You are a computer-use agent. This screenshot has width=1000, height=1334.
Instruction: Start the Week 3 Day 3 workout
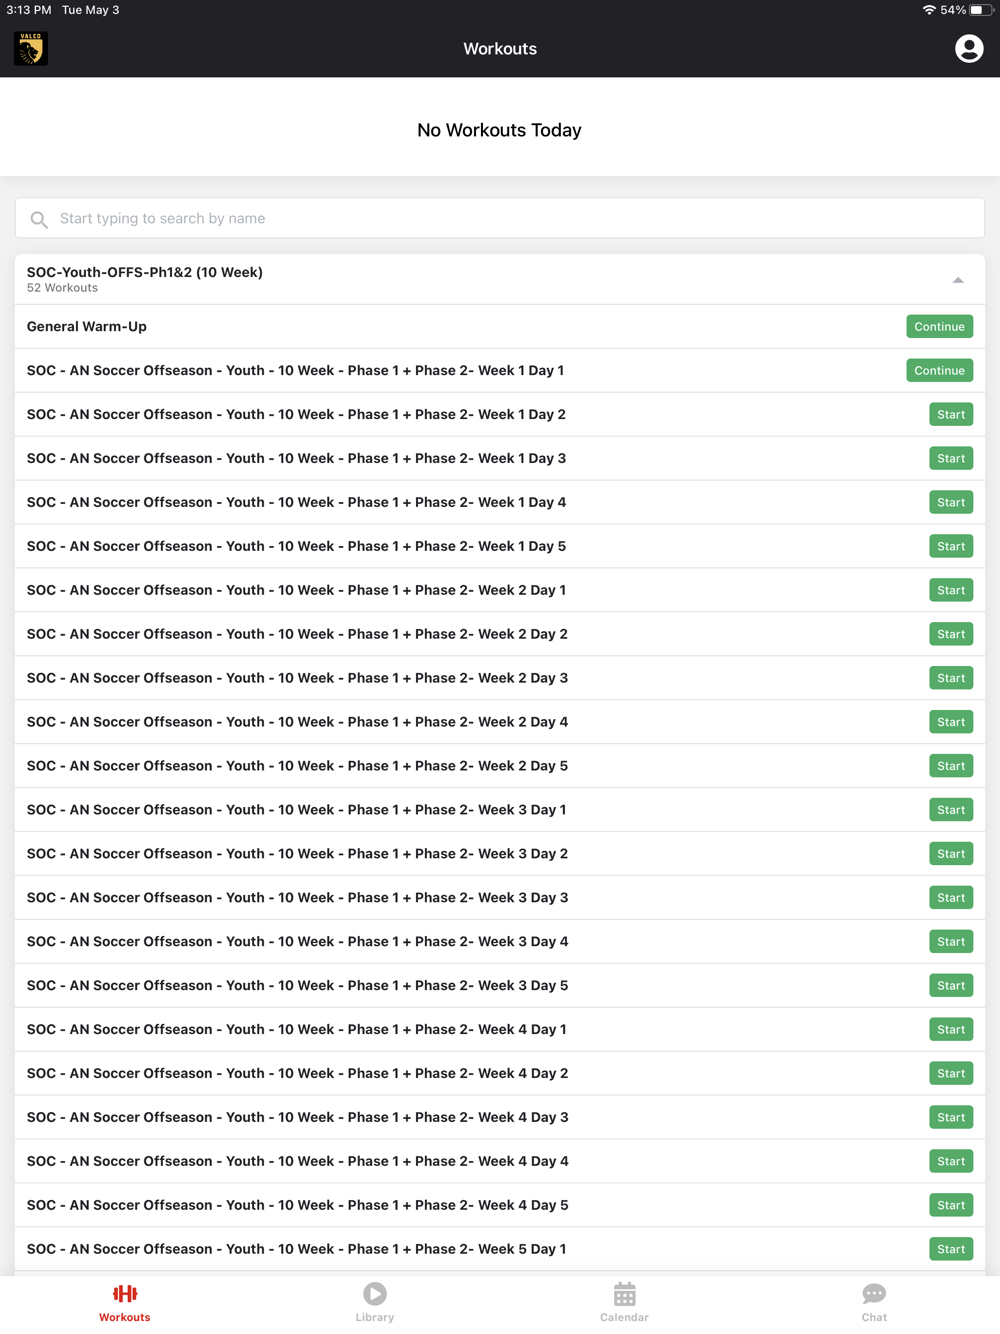tap(951, 898)
